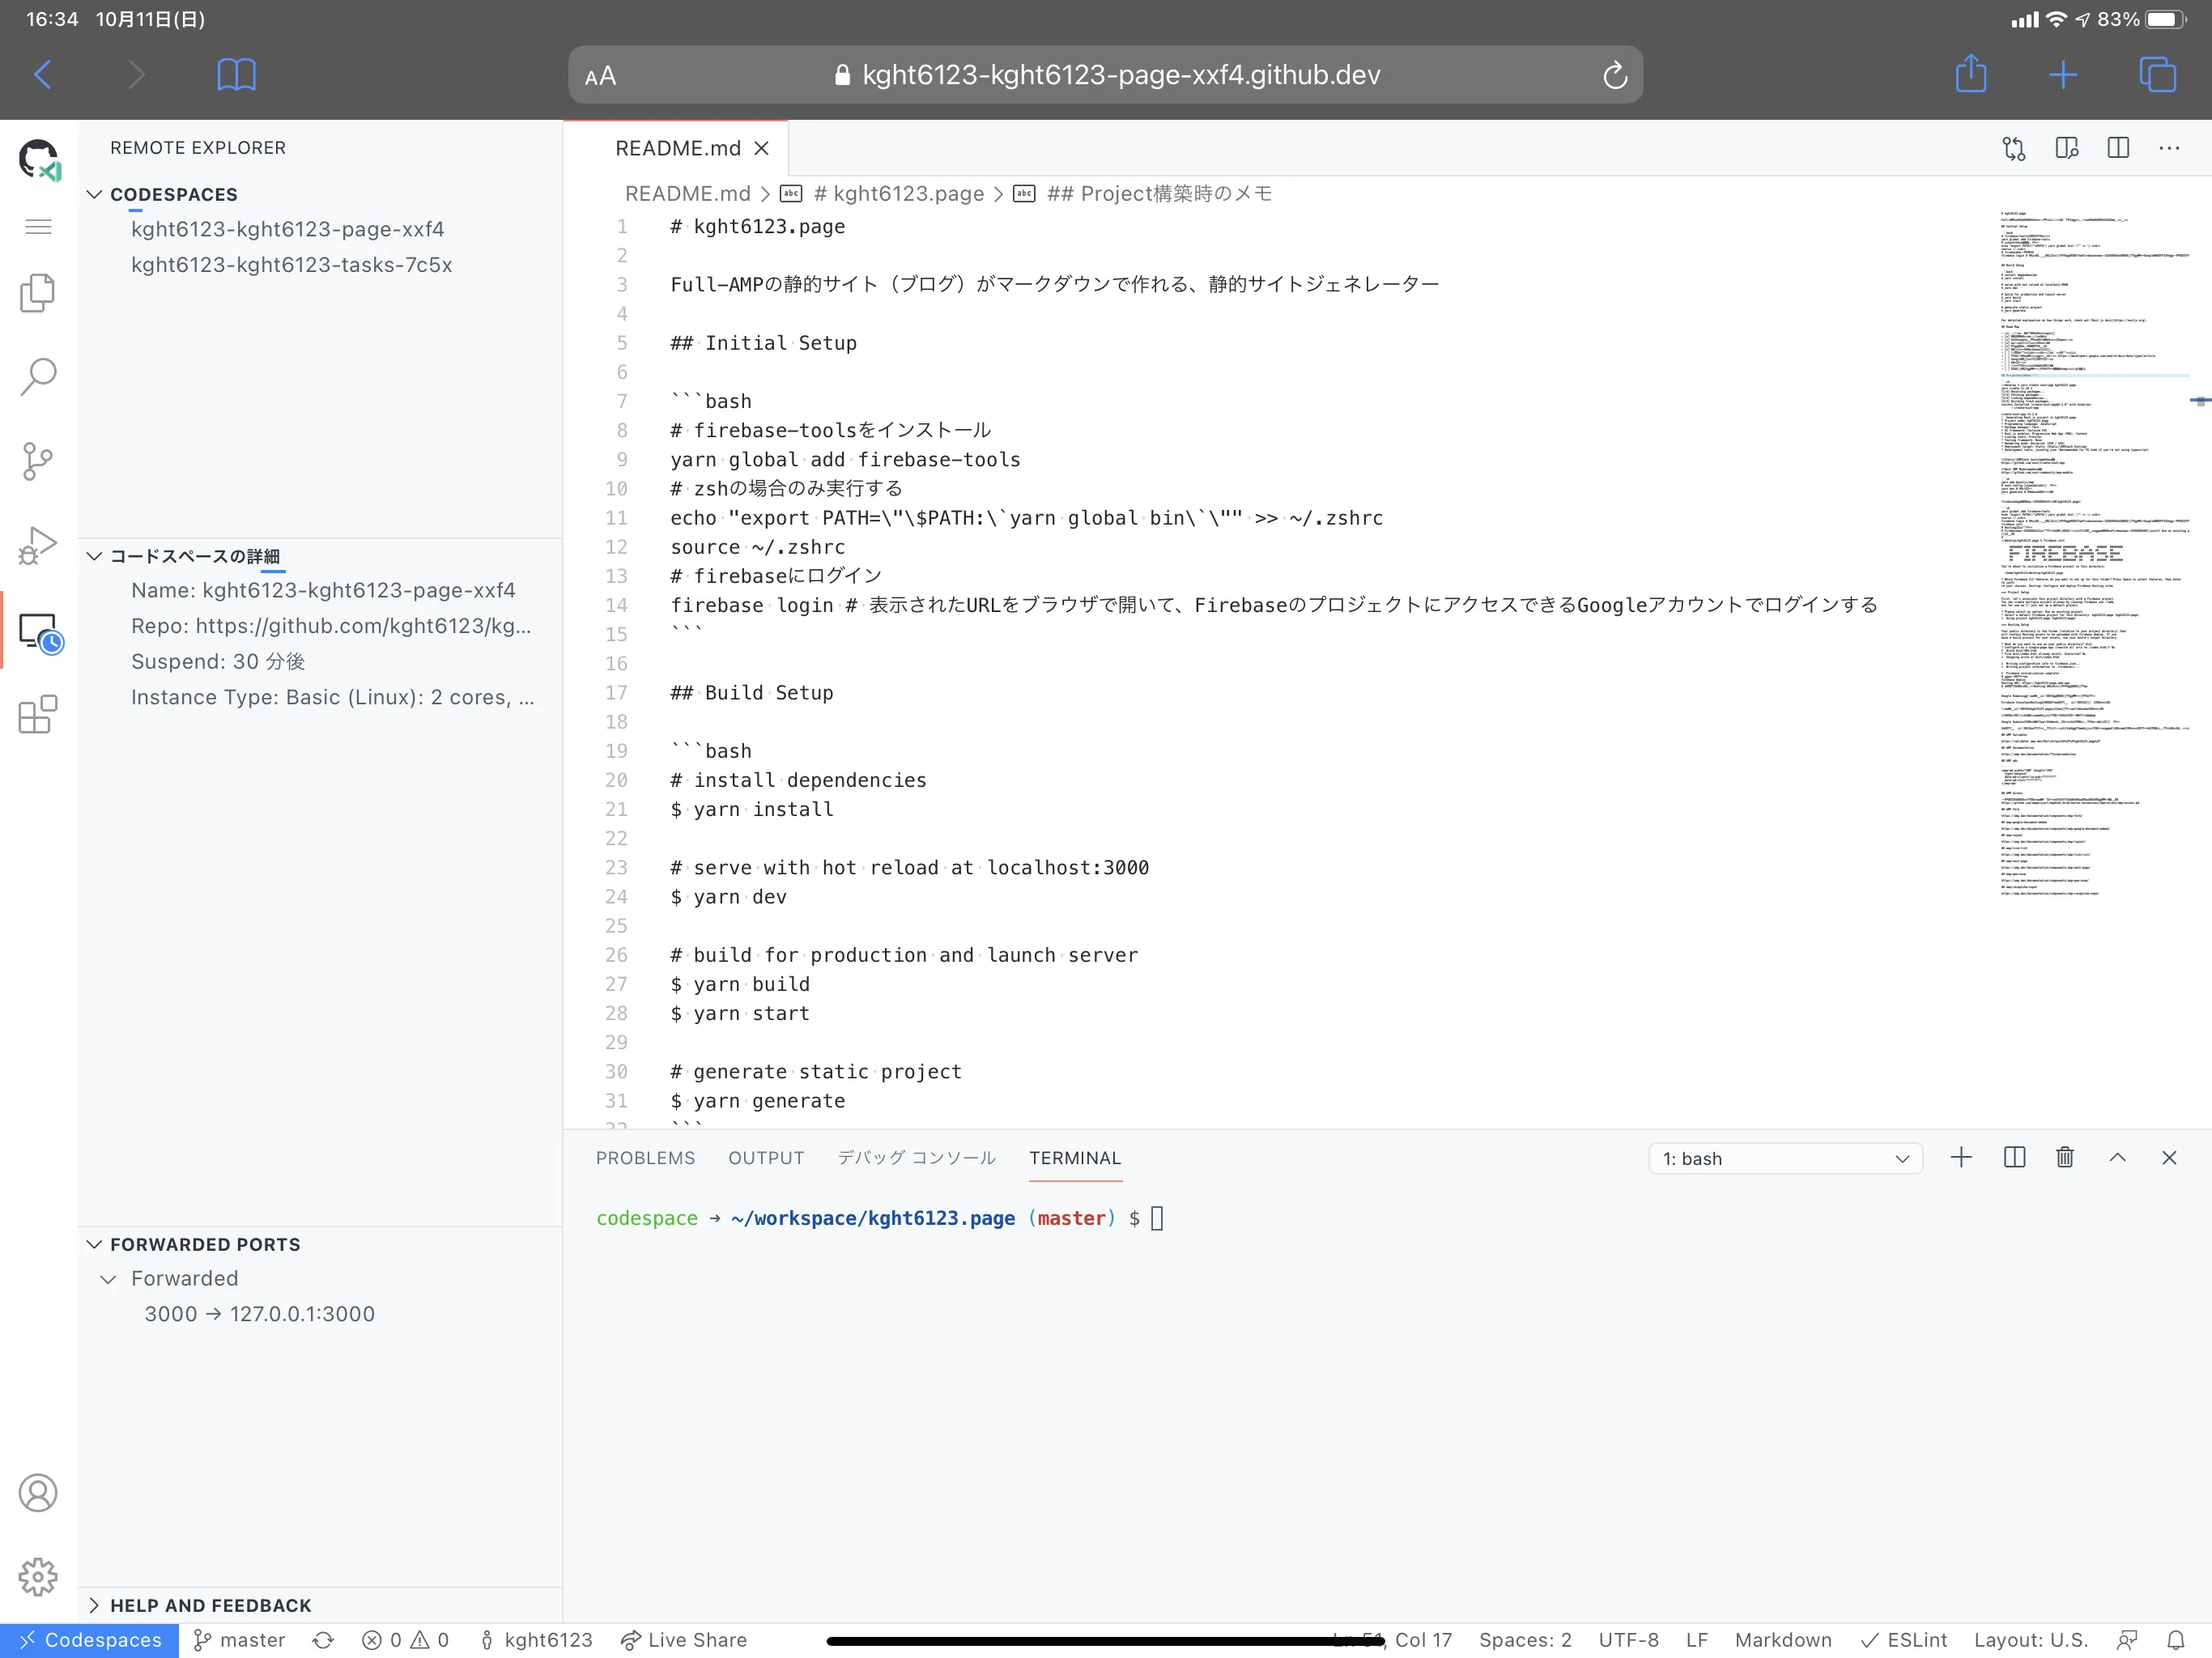This screenshot has height=1658, width=2212.
Task: Split the terminal pane
Action: [2014, 1158]
